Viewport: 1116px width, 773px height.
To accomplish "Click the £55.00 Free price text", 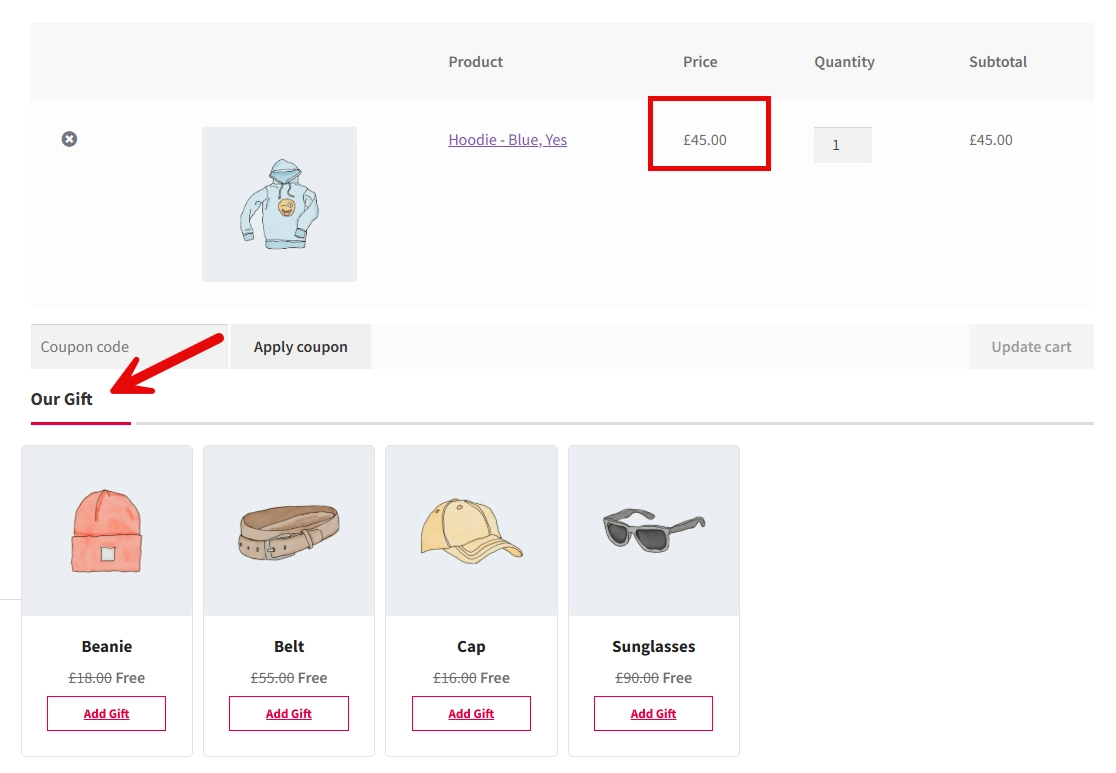I will point(289,678).
